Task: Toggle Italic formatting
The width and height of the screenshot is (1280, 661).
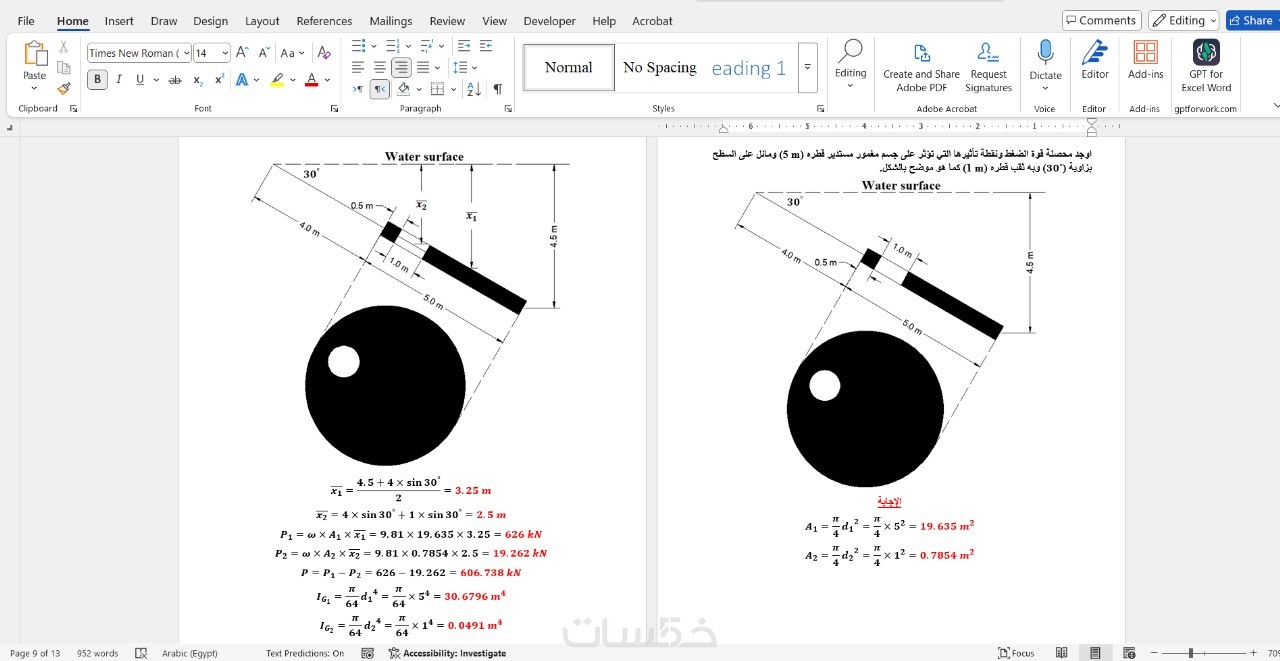Action: tap(118, 80)
